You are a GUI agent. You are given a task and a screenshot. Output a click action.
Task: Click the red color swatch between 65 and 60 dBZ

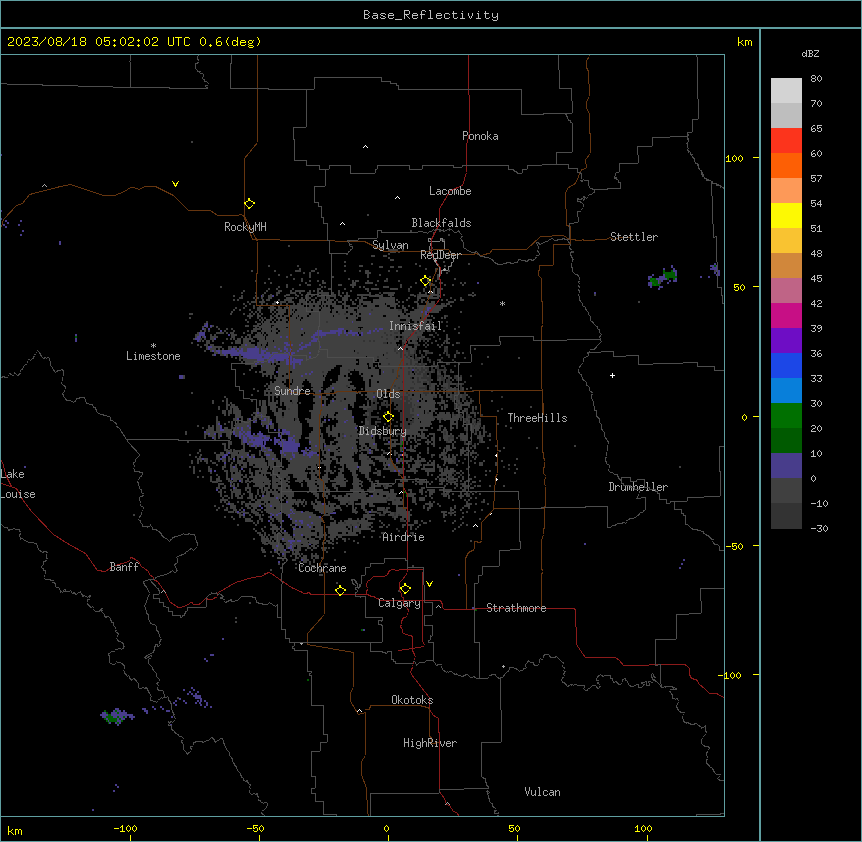click(x=786, y=141)
